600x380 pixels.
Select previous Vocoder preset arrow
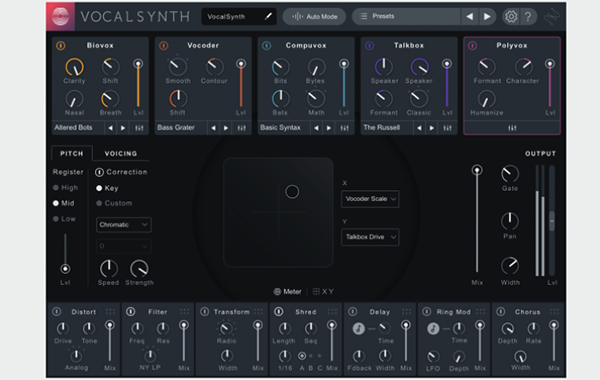[x=214, y=128]
